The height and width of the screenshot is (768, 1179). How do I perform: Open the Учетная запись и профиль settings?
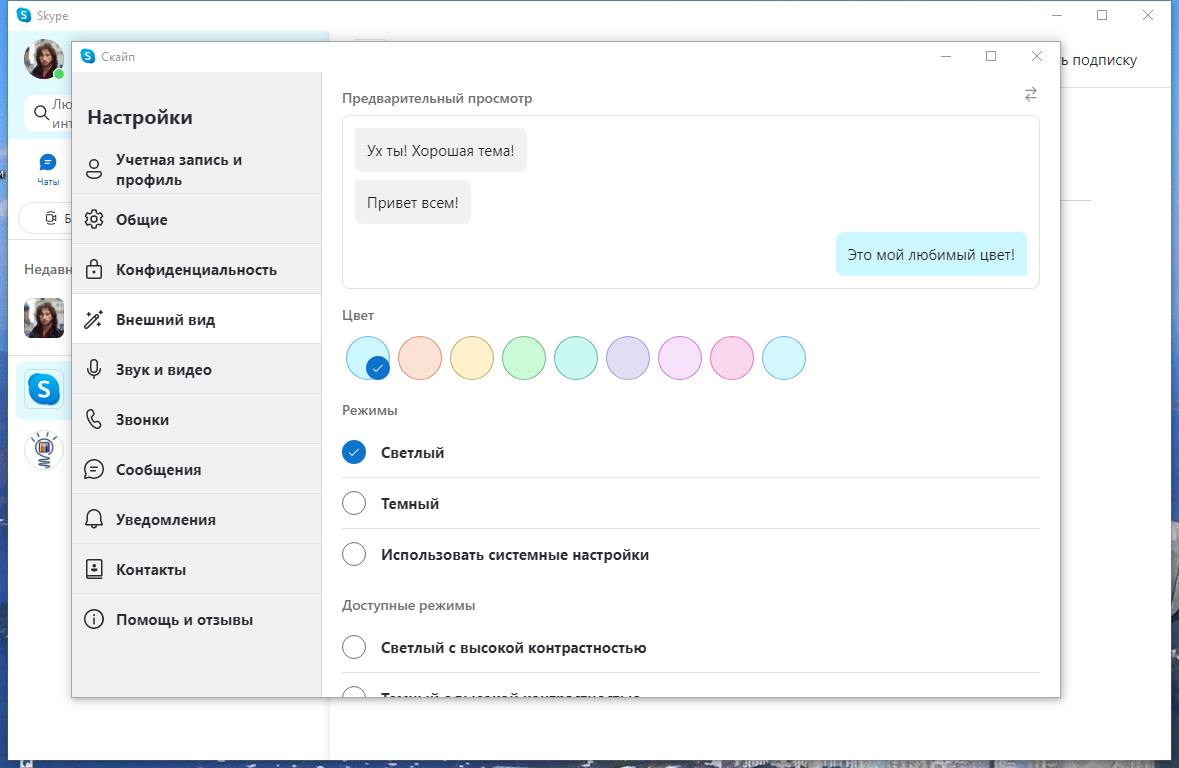197,169
